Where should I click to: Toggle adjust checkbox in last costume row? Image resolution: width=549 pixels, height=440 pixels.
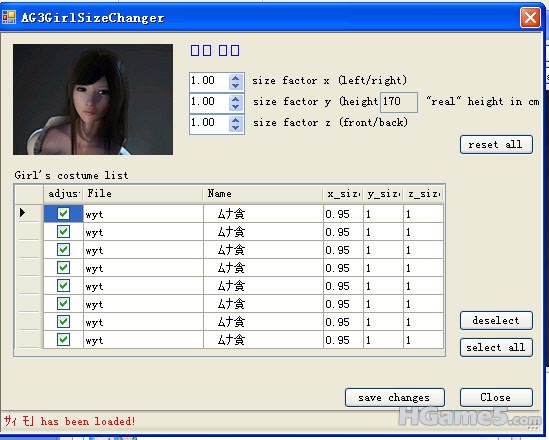pyautogui.click(x=63, y=340)
